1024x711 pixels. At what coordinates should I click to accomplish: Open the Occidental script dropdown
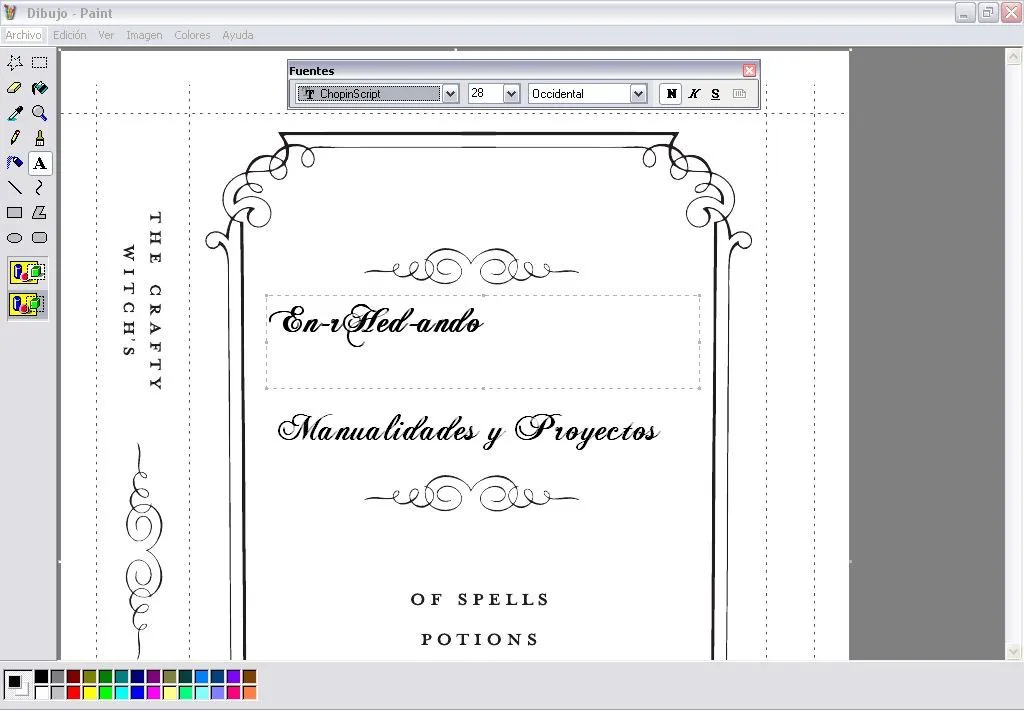(x=637, y=93)
